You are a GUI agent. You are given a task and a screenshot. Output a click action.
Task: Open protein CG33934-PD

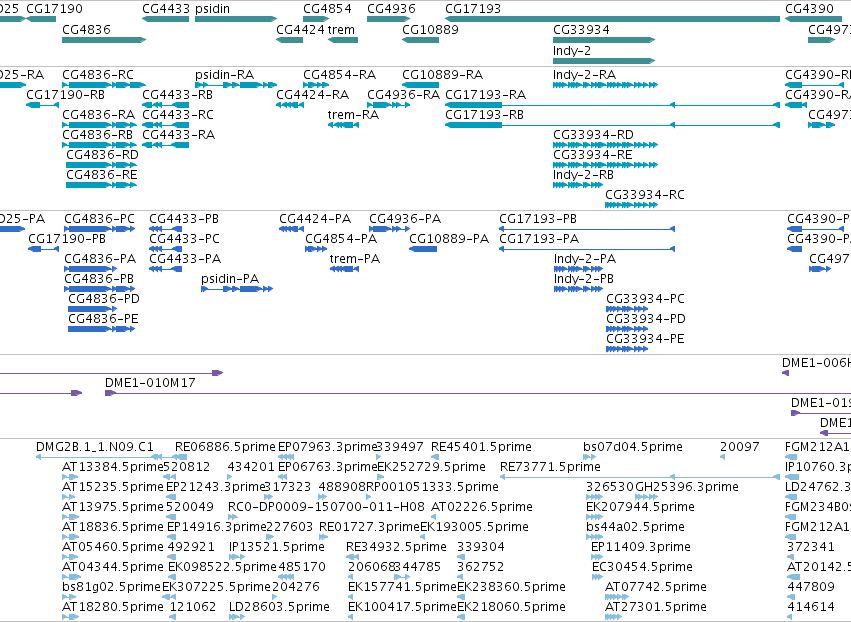(x=627, y=330)
